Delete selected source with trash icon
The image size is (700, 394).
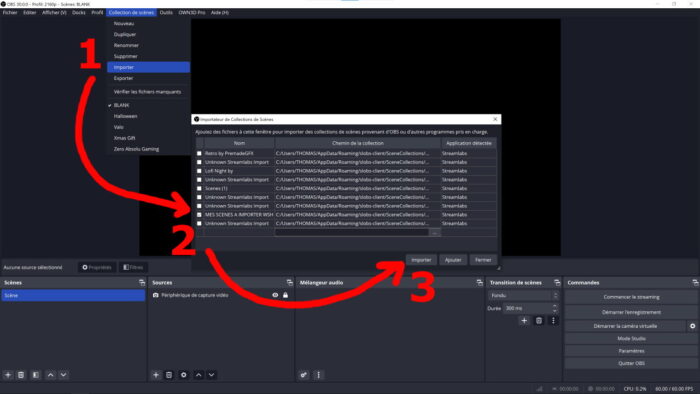coord(169,375)
